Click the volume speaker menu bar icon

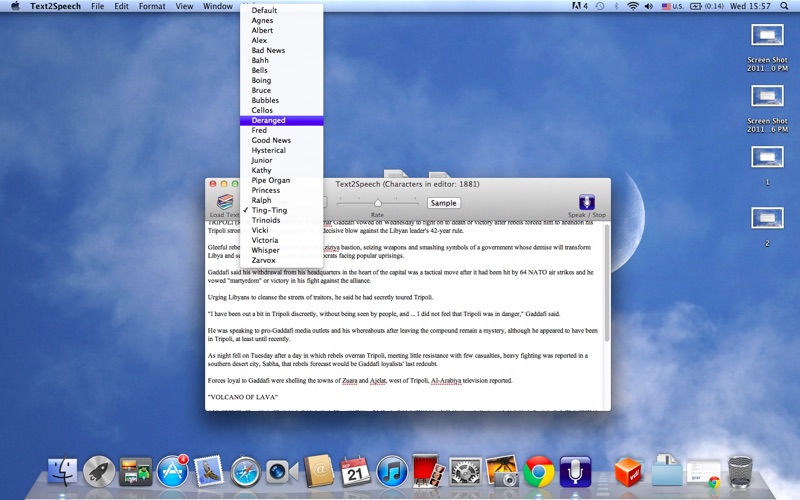click(649, 6)
